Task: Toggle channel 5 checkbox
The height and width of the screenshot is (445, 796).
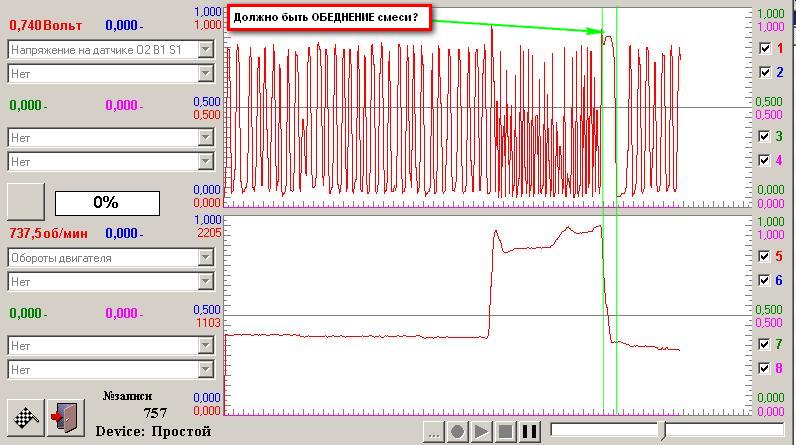Action: 765,256
